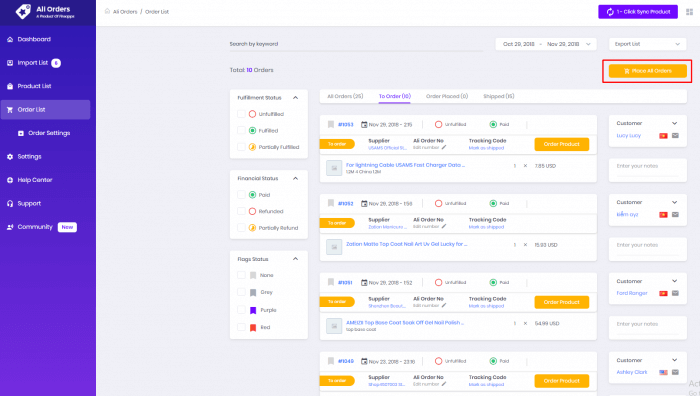Screen dimensions: 700x396
Task: Click Place All Orders button
Action: coord(648,71)
